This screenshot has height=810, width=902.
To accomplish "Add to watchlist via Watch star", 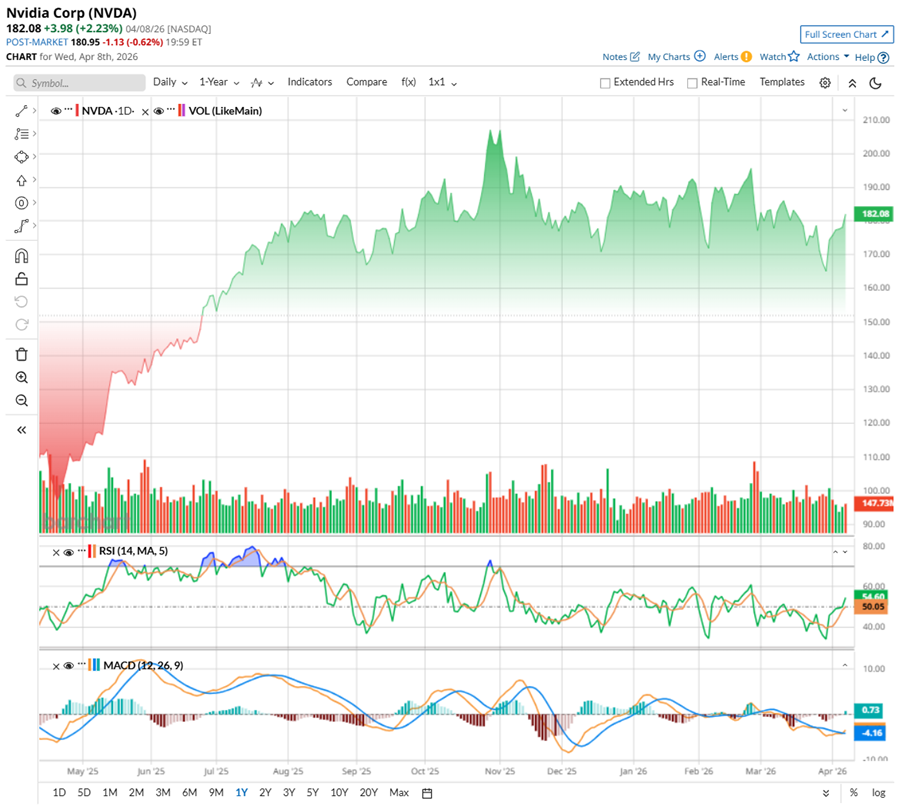I will pos(794,56).
